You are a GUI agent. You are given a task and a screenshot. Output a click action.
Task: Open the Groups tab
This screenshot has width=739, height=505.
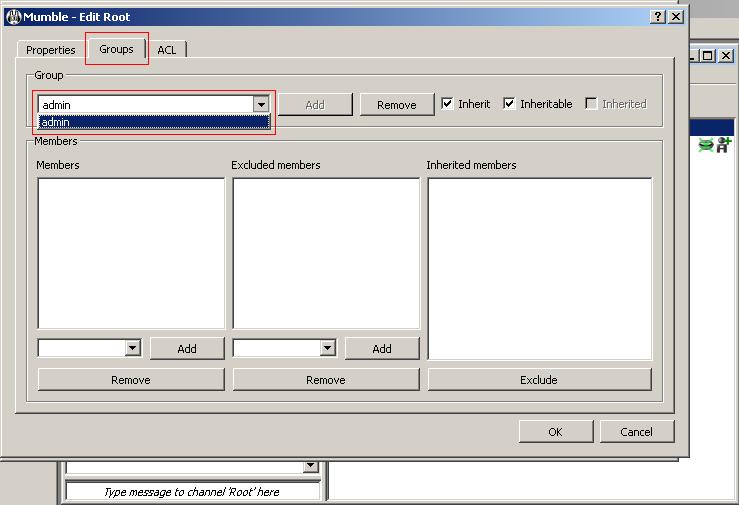(x=116, y=49)
